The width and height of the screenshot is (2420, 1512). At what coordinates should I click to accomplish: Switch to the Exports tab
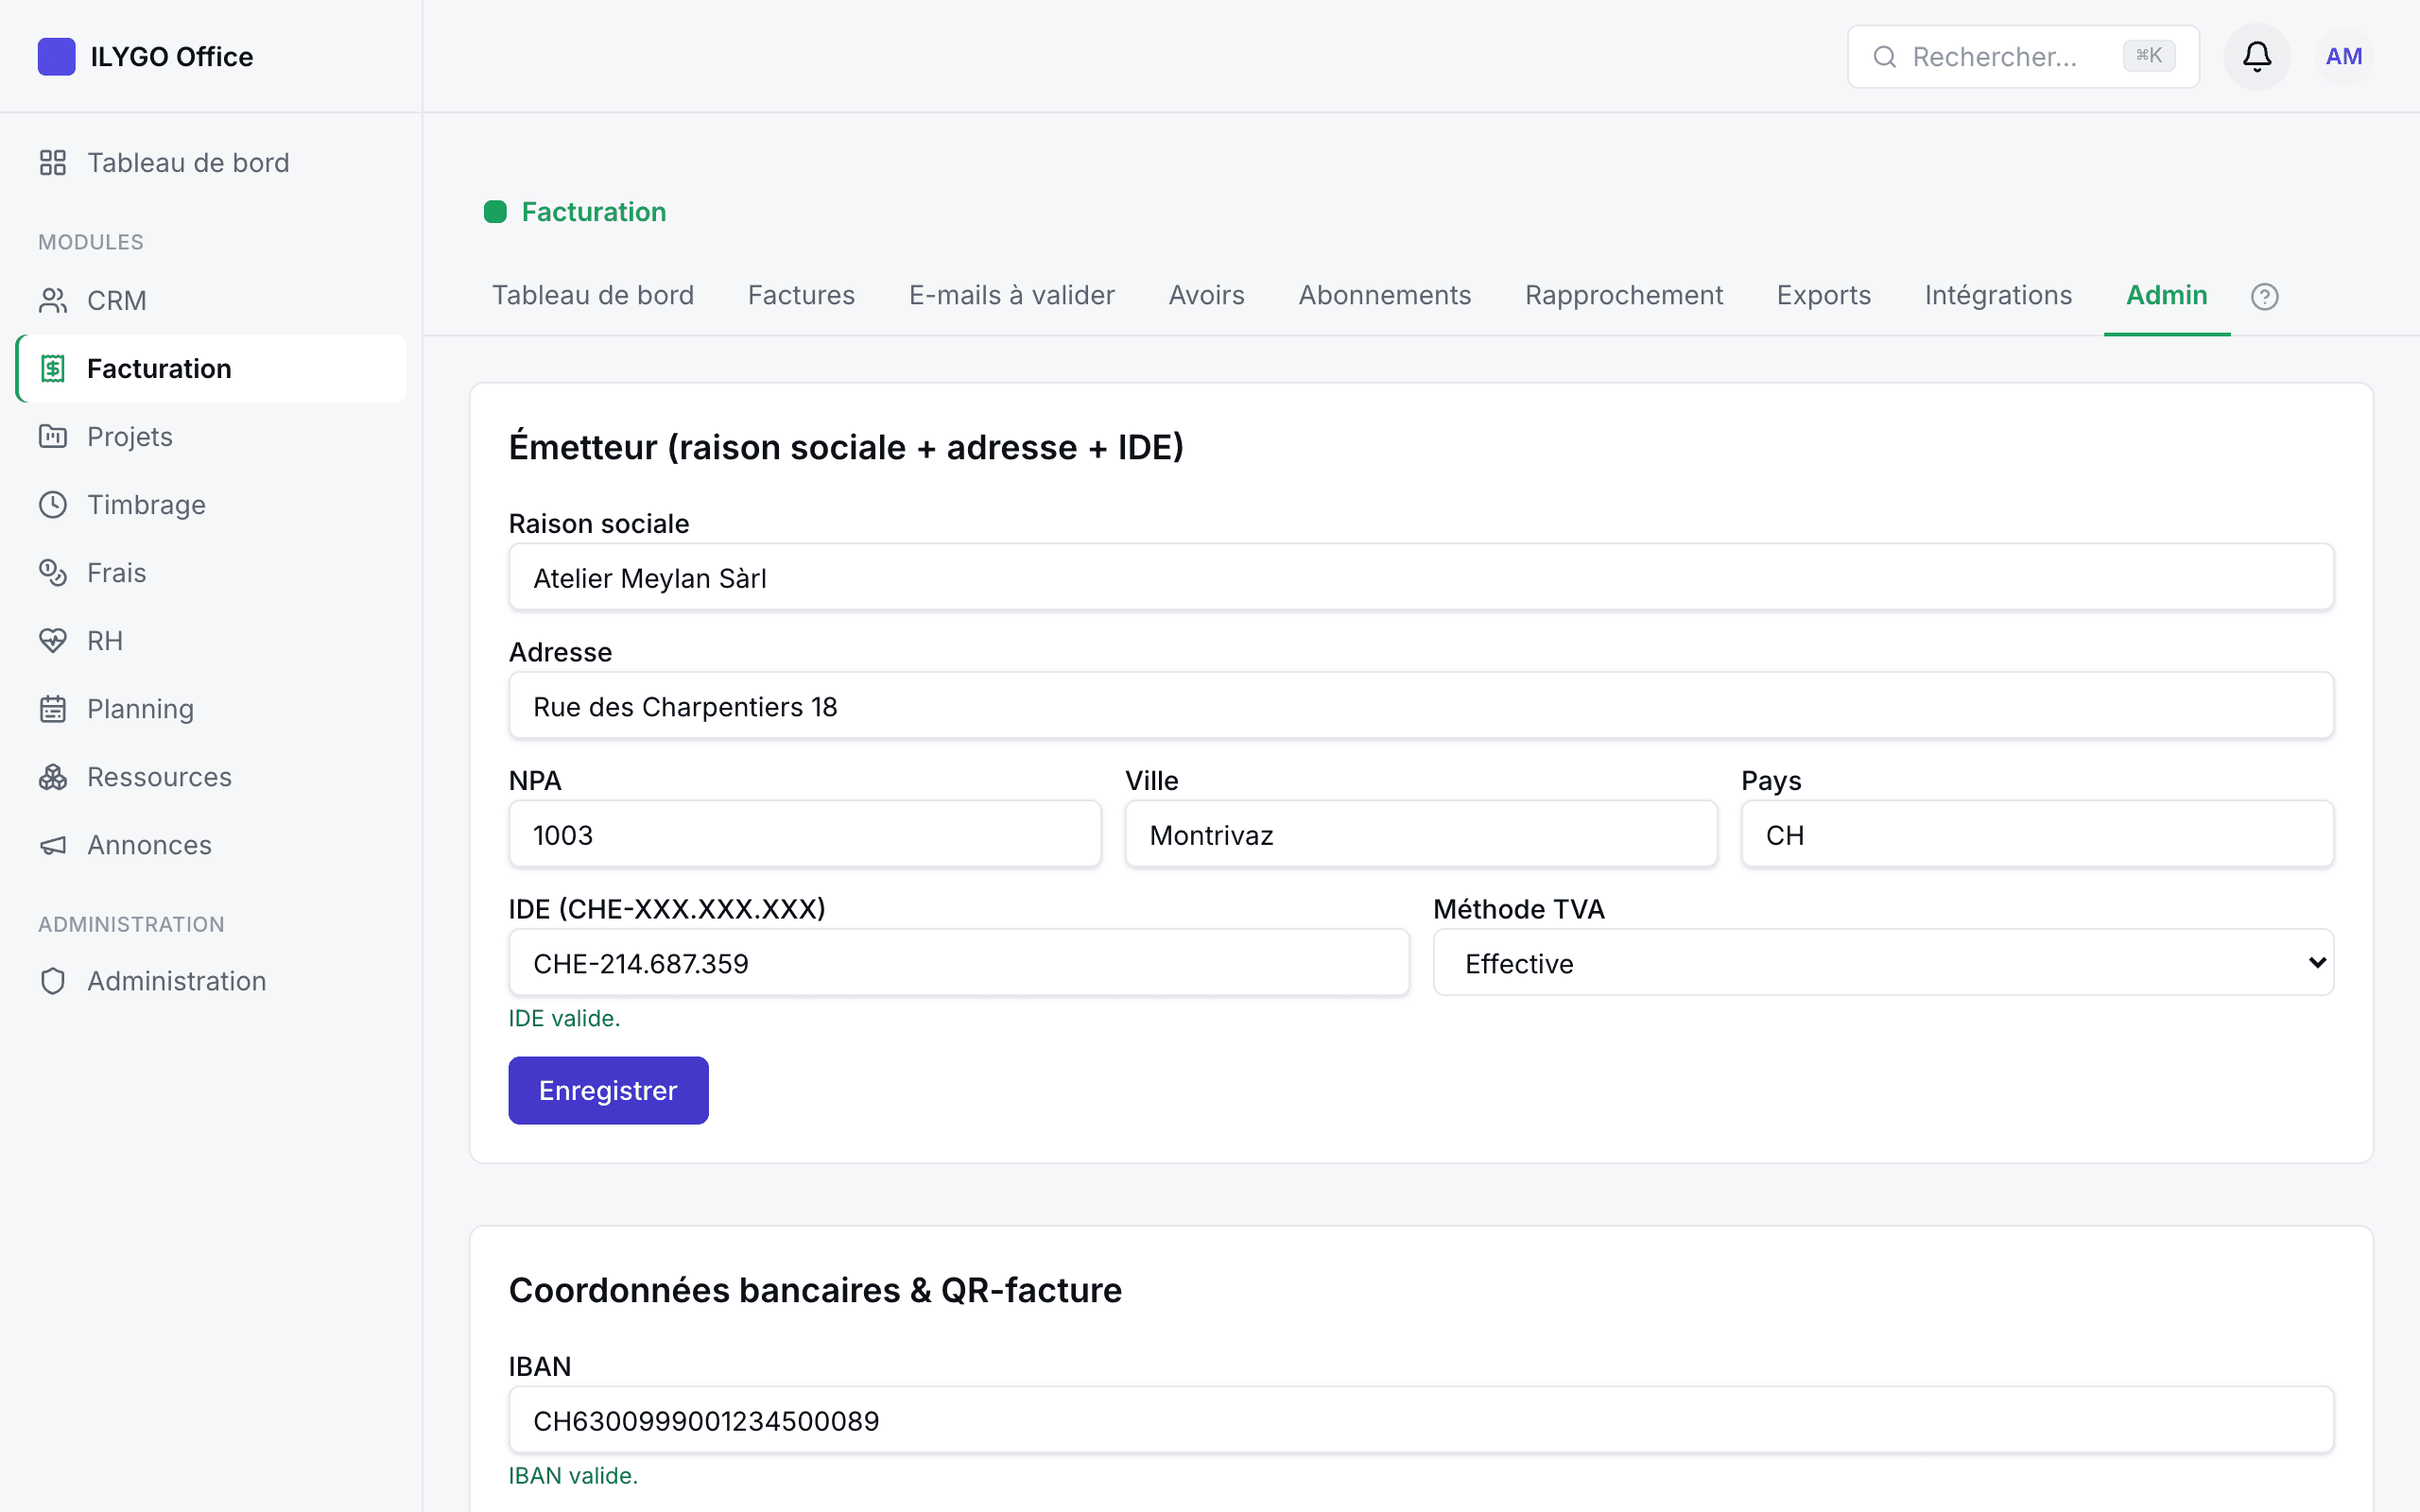tap(1823, 295)
